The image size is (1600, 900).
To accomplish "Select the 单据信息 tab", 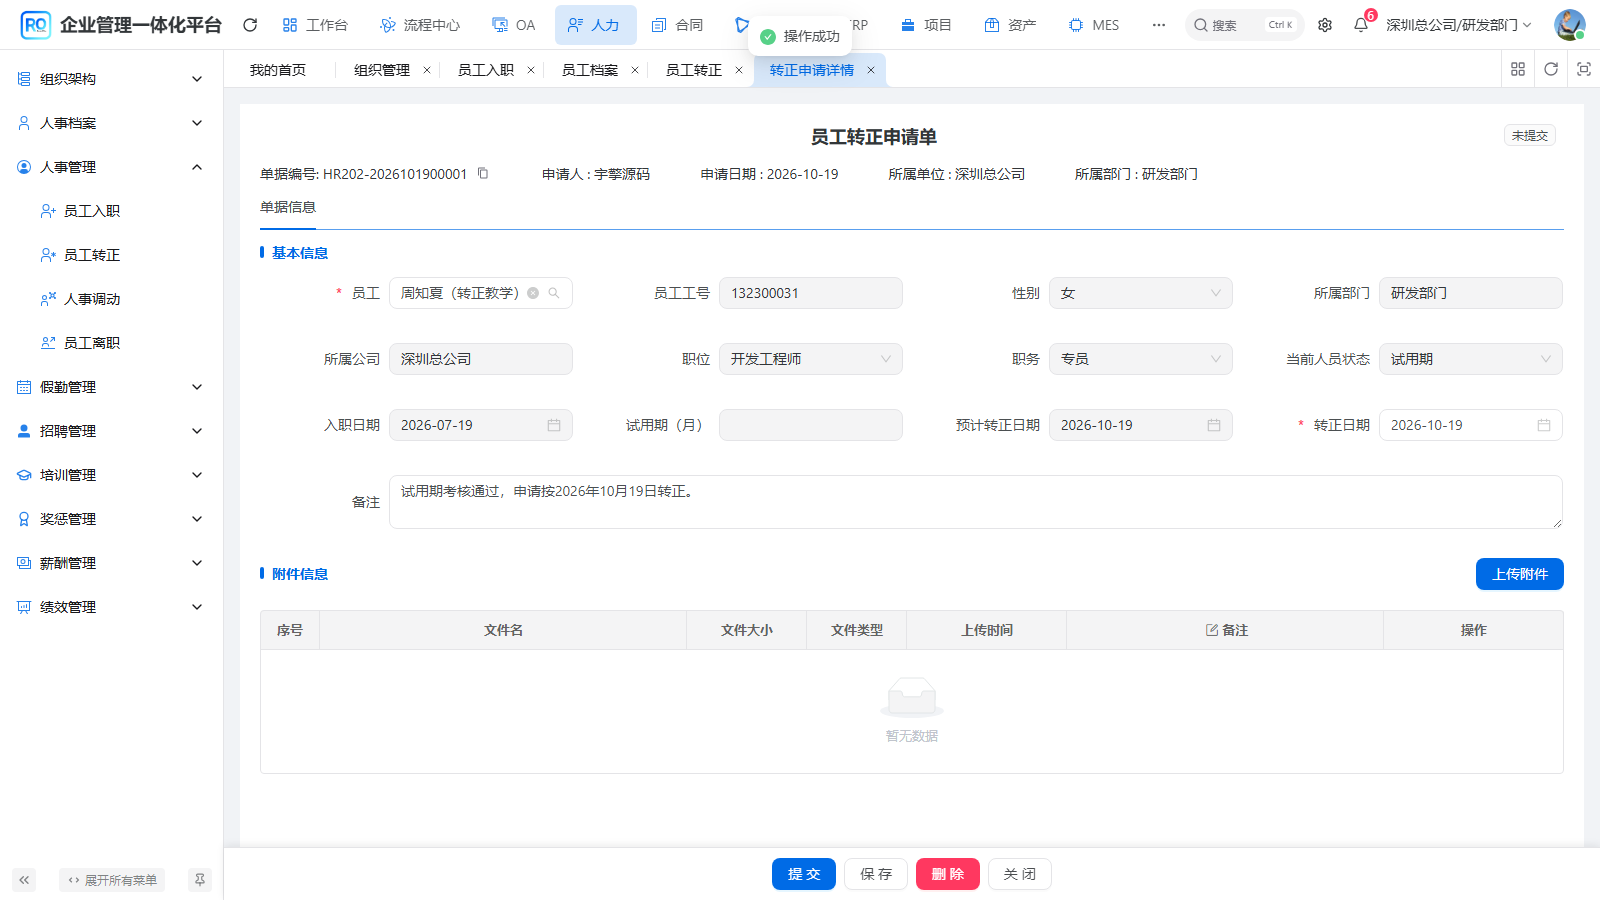I will coord(288,207).
